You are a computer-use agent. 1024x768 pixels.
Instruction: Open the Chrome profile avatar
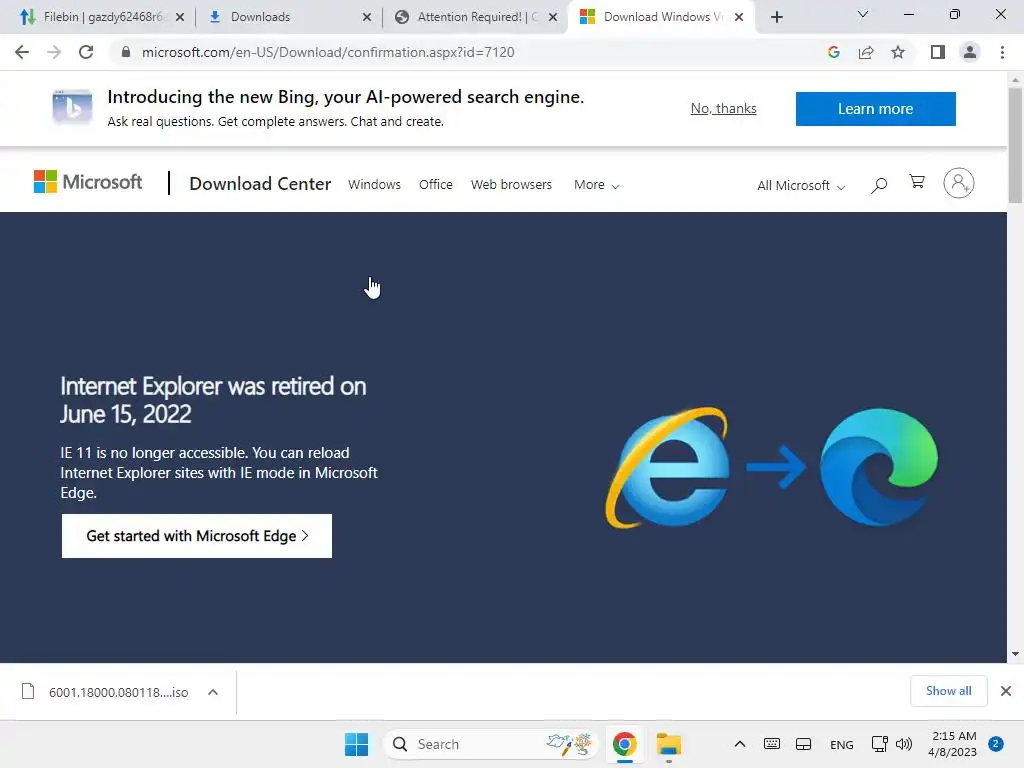(970, 52)
